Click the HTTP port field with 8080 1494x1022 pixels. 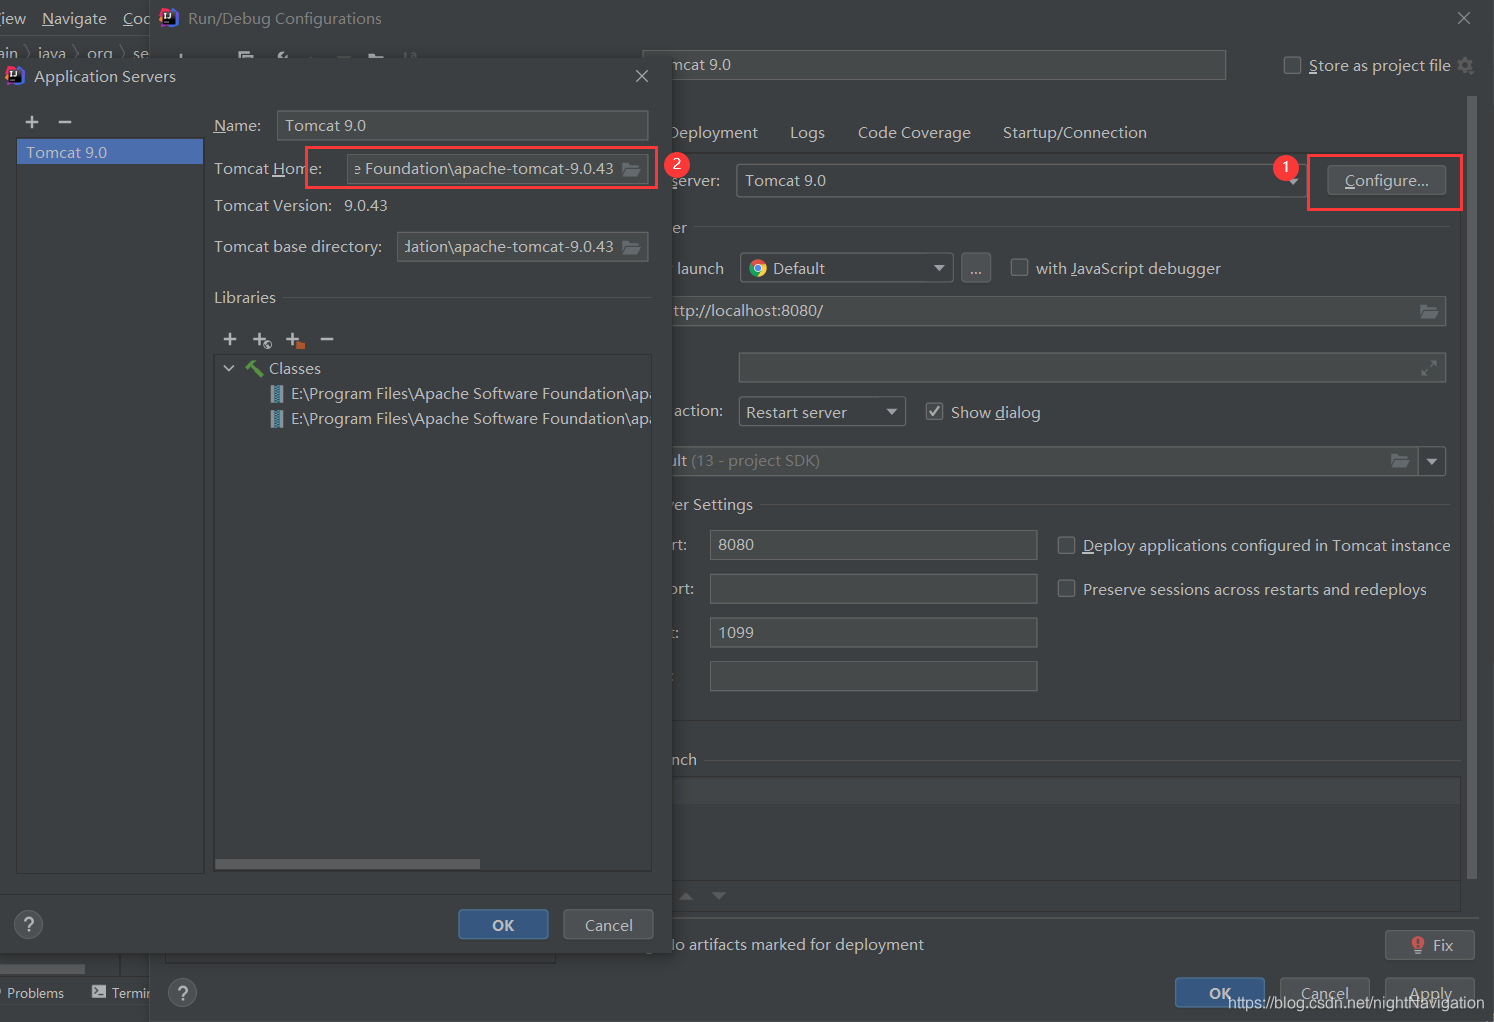point(873,545)
